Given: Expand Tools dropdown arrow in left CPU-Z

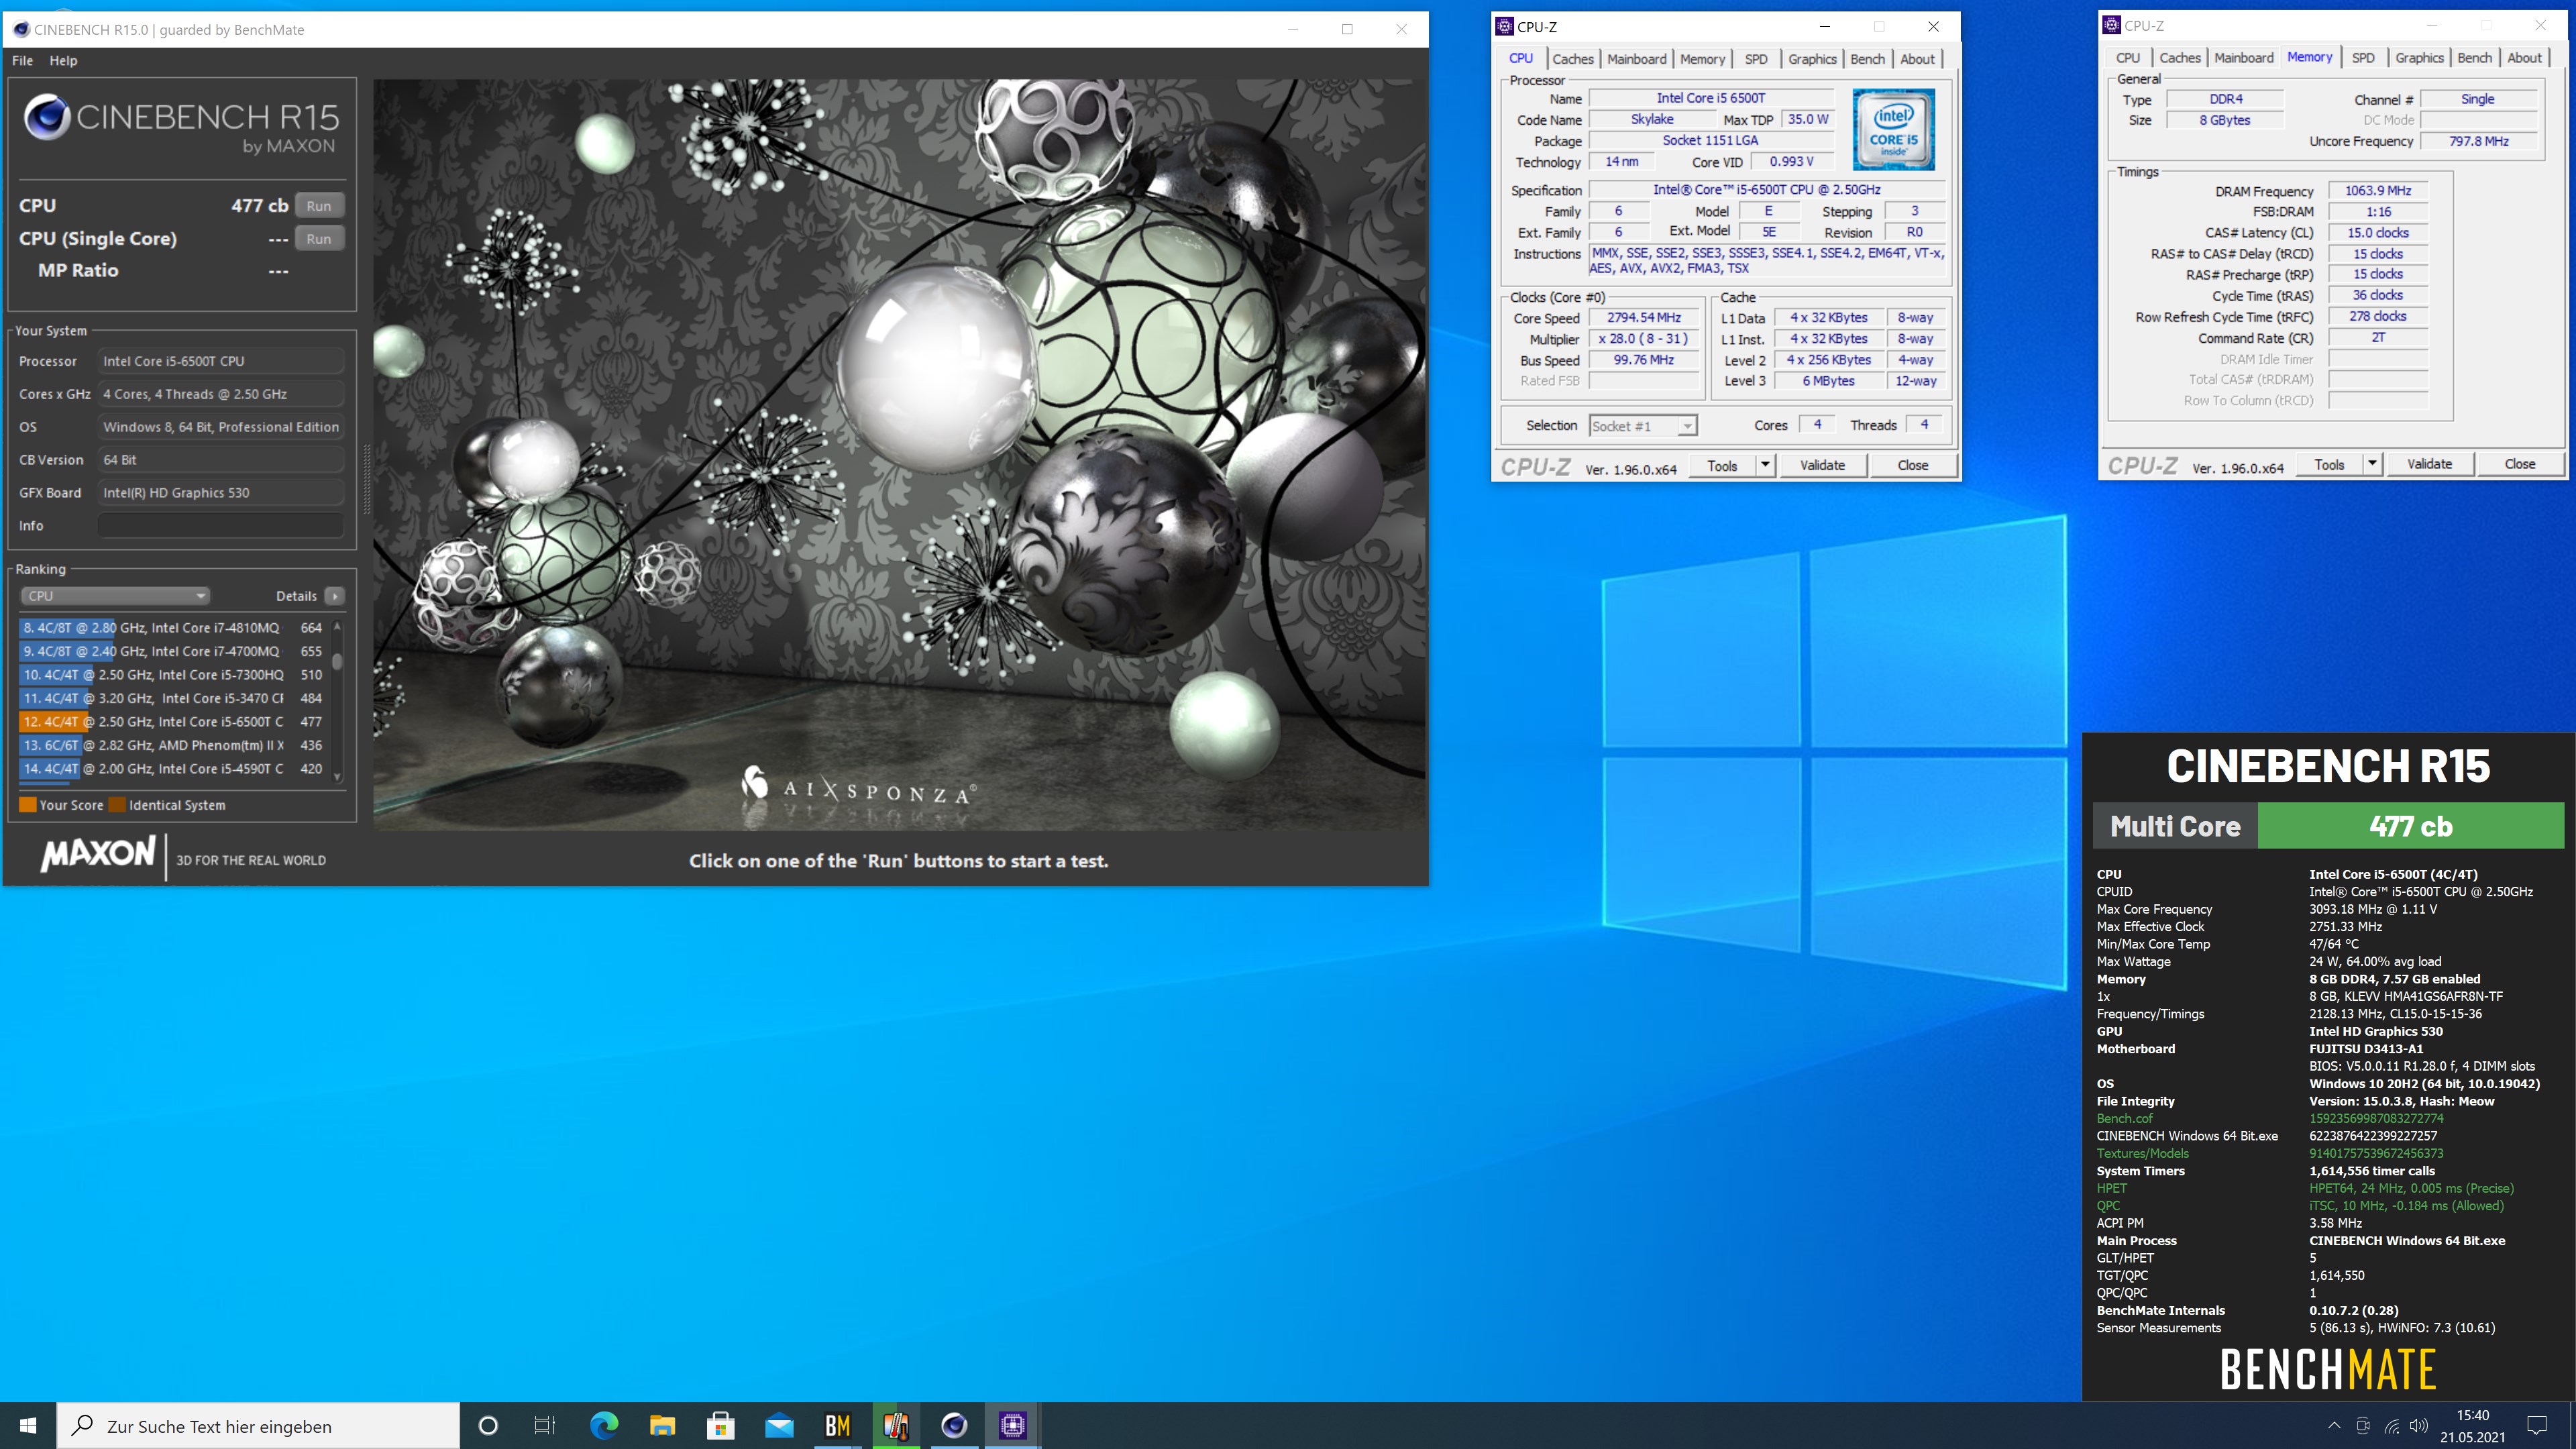Looking at the screenshot, I should (x=1765, y=465).
